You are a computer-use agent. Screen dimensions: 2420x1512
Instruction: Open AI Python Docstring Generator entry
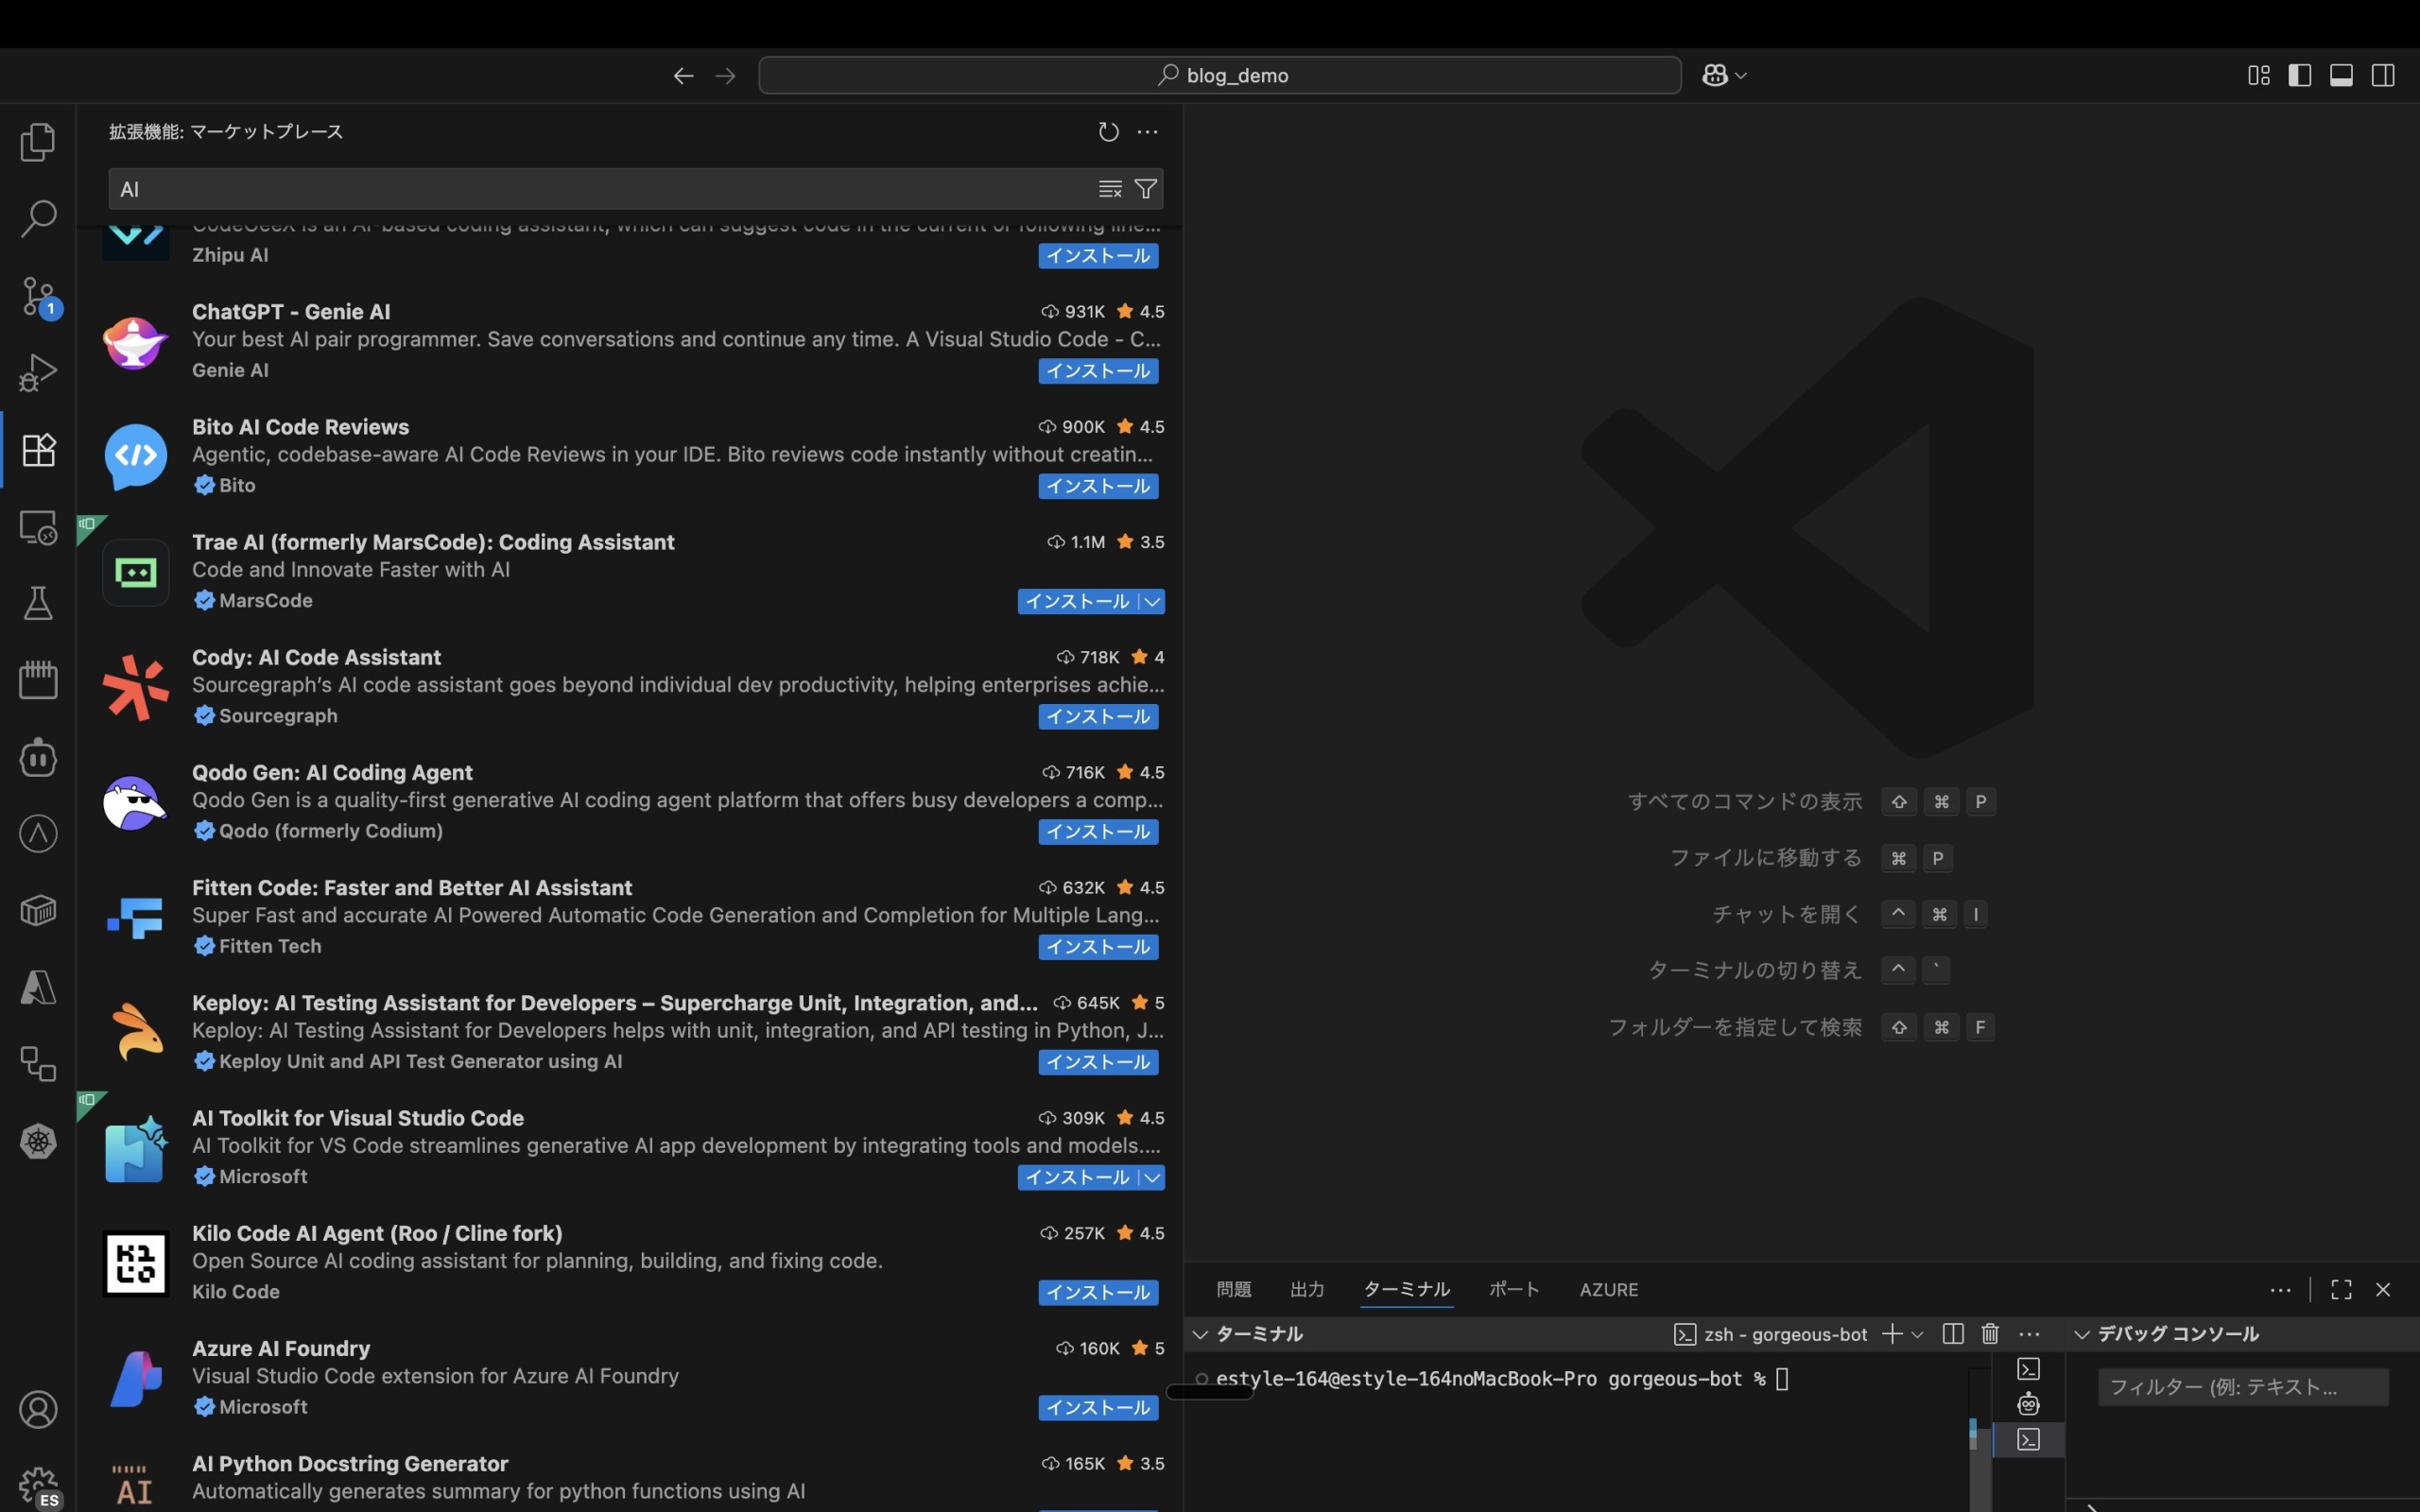pos(630,1479)
